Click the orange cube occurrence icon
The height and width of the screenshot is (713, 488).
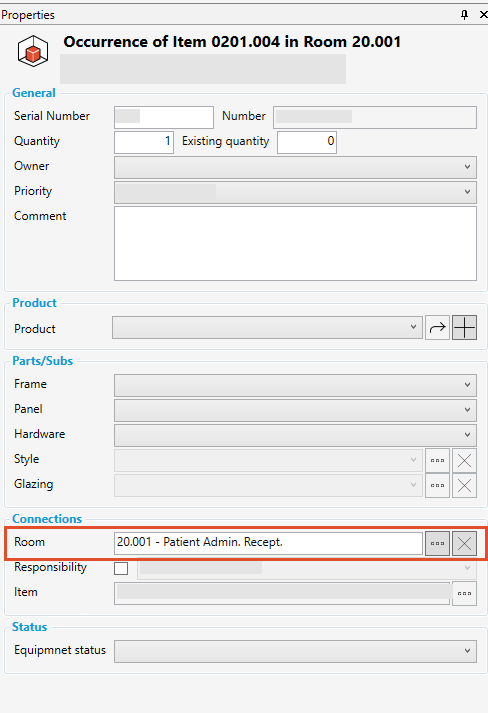(33, 51)
